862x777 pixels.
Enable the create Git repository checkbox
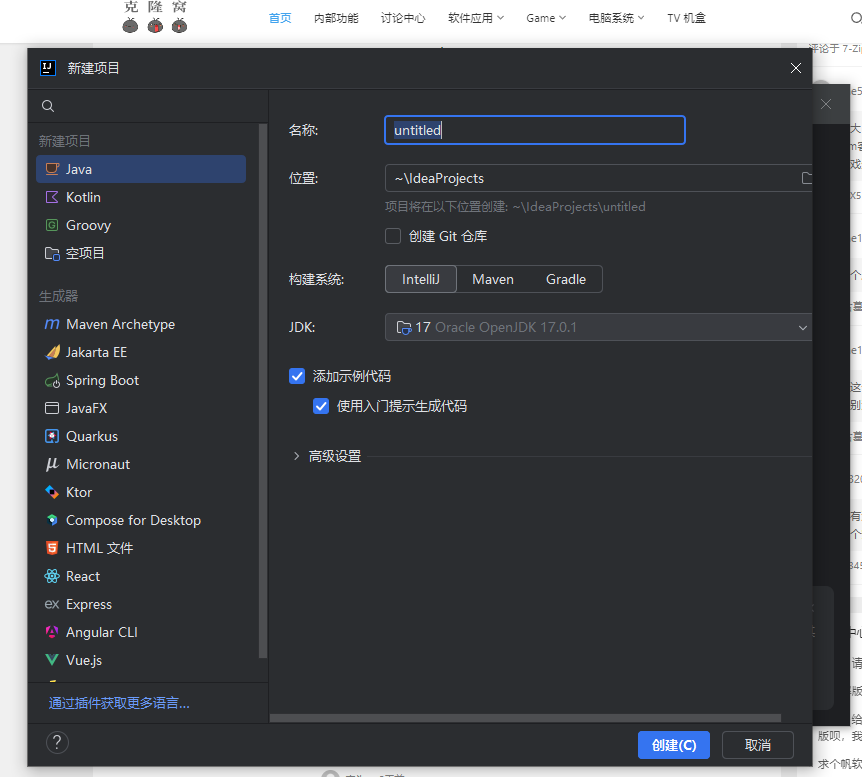click(393, 236)
